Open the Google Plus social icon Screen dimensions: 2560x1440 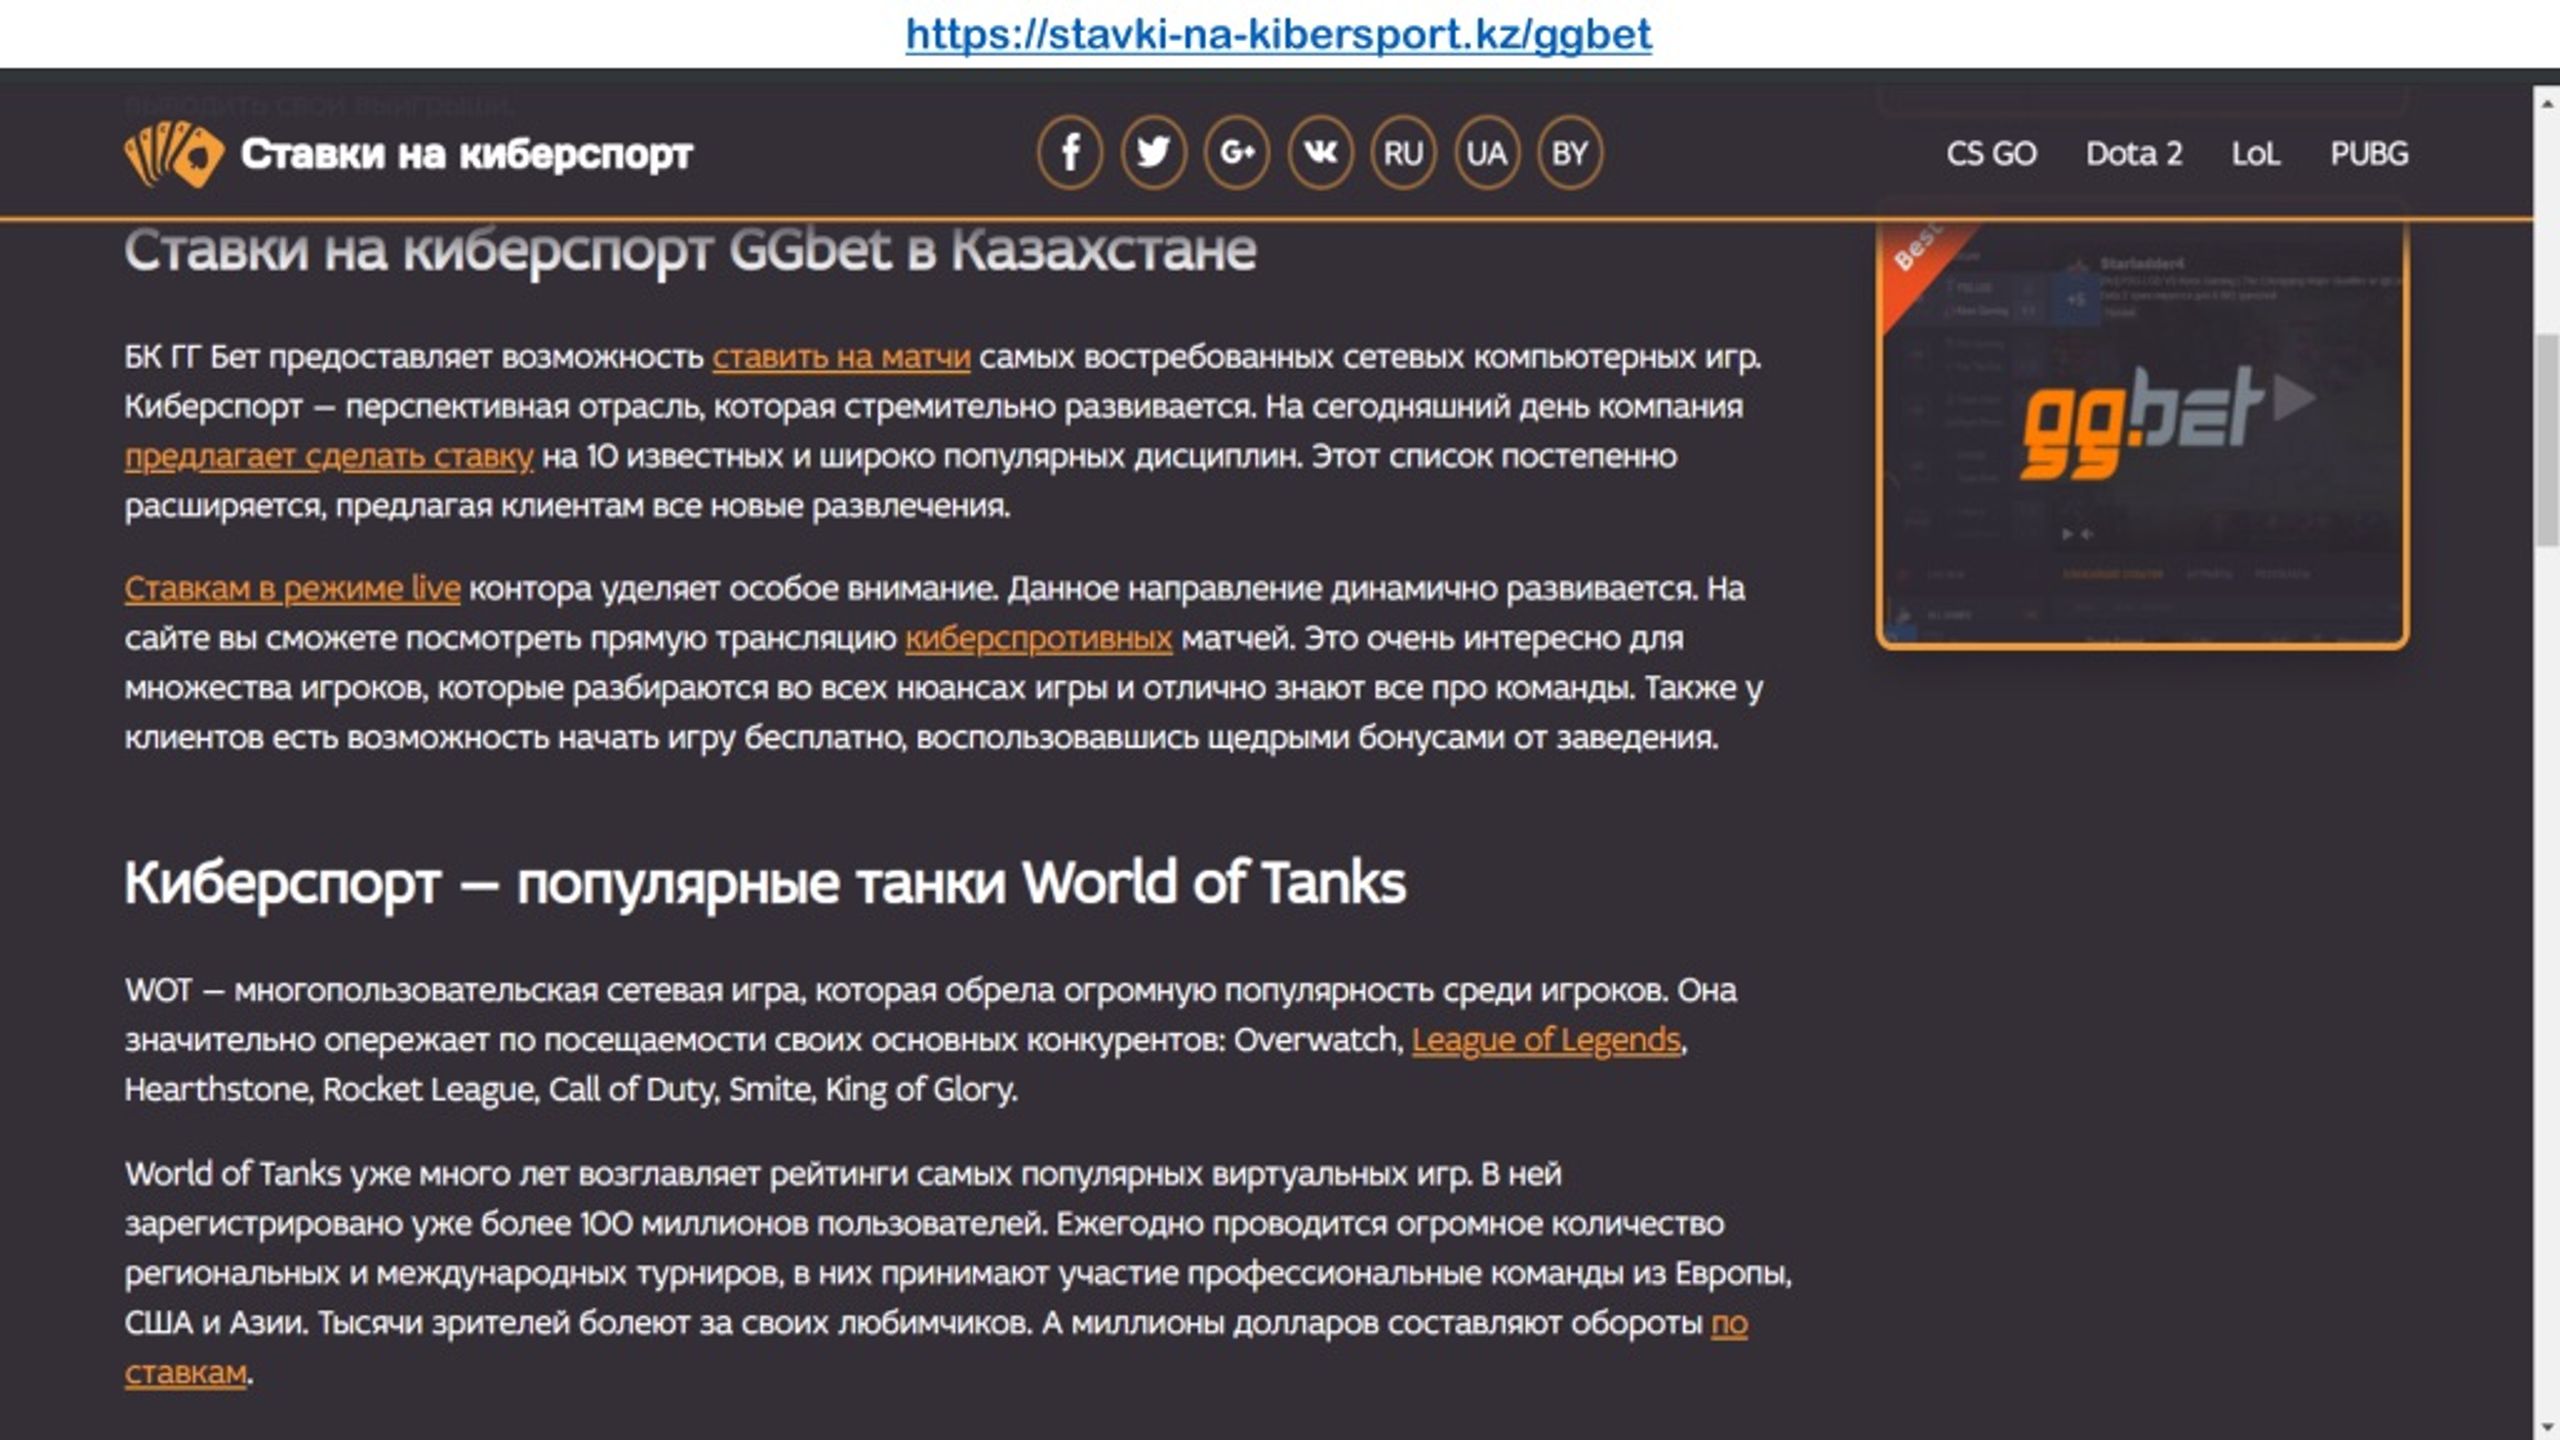1237,153
